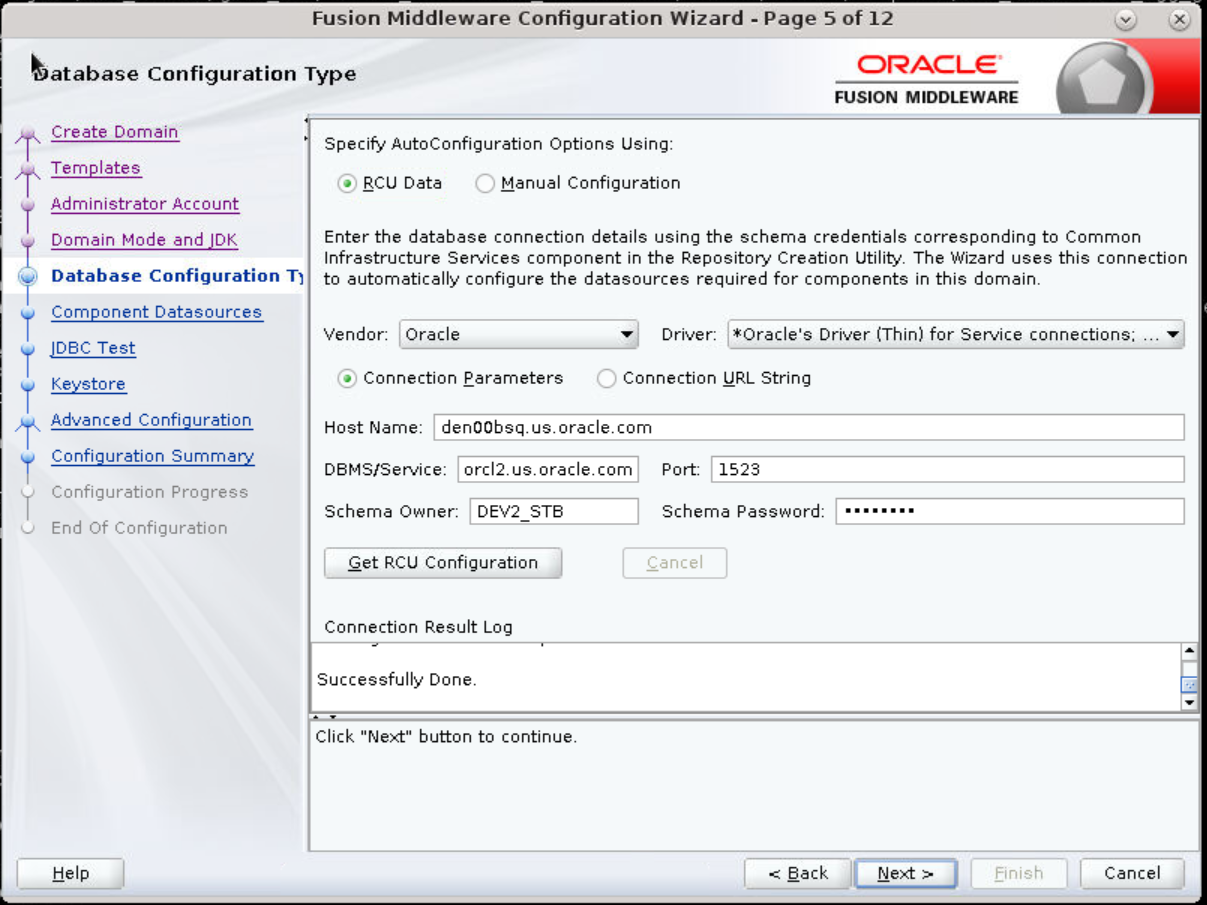Focus the Schema Owner field

(x=554, y=511)
